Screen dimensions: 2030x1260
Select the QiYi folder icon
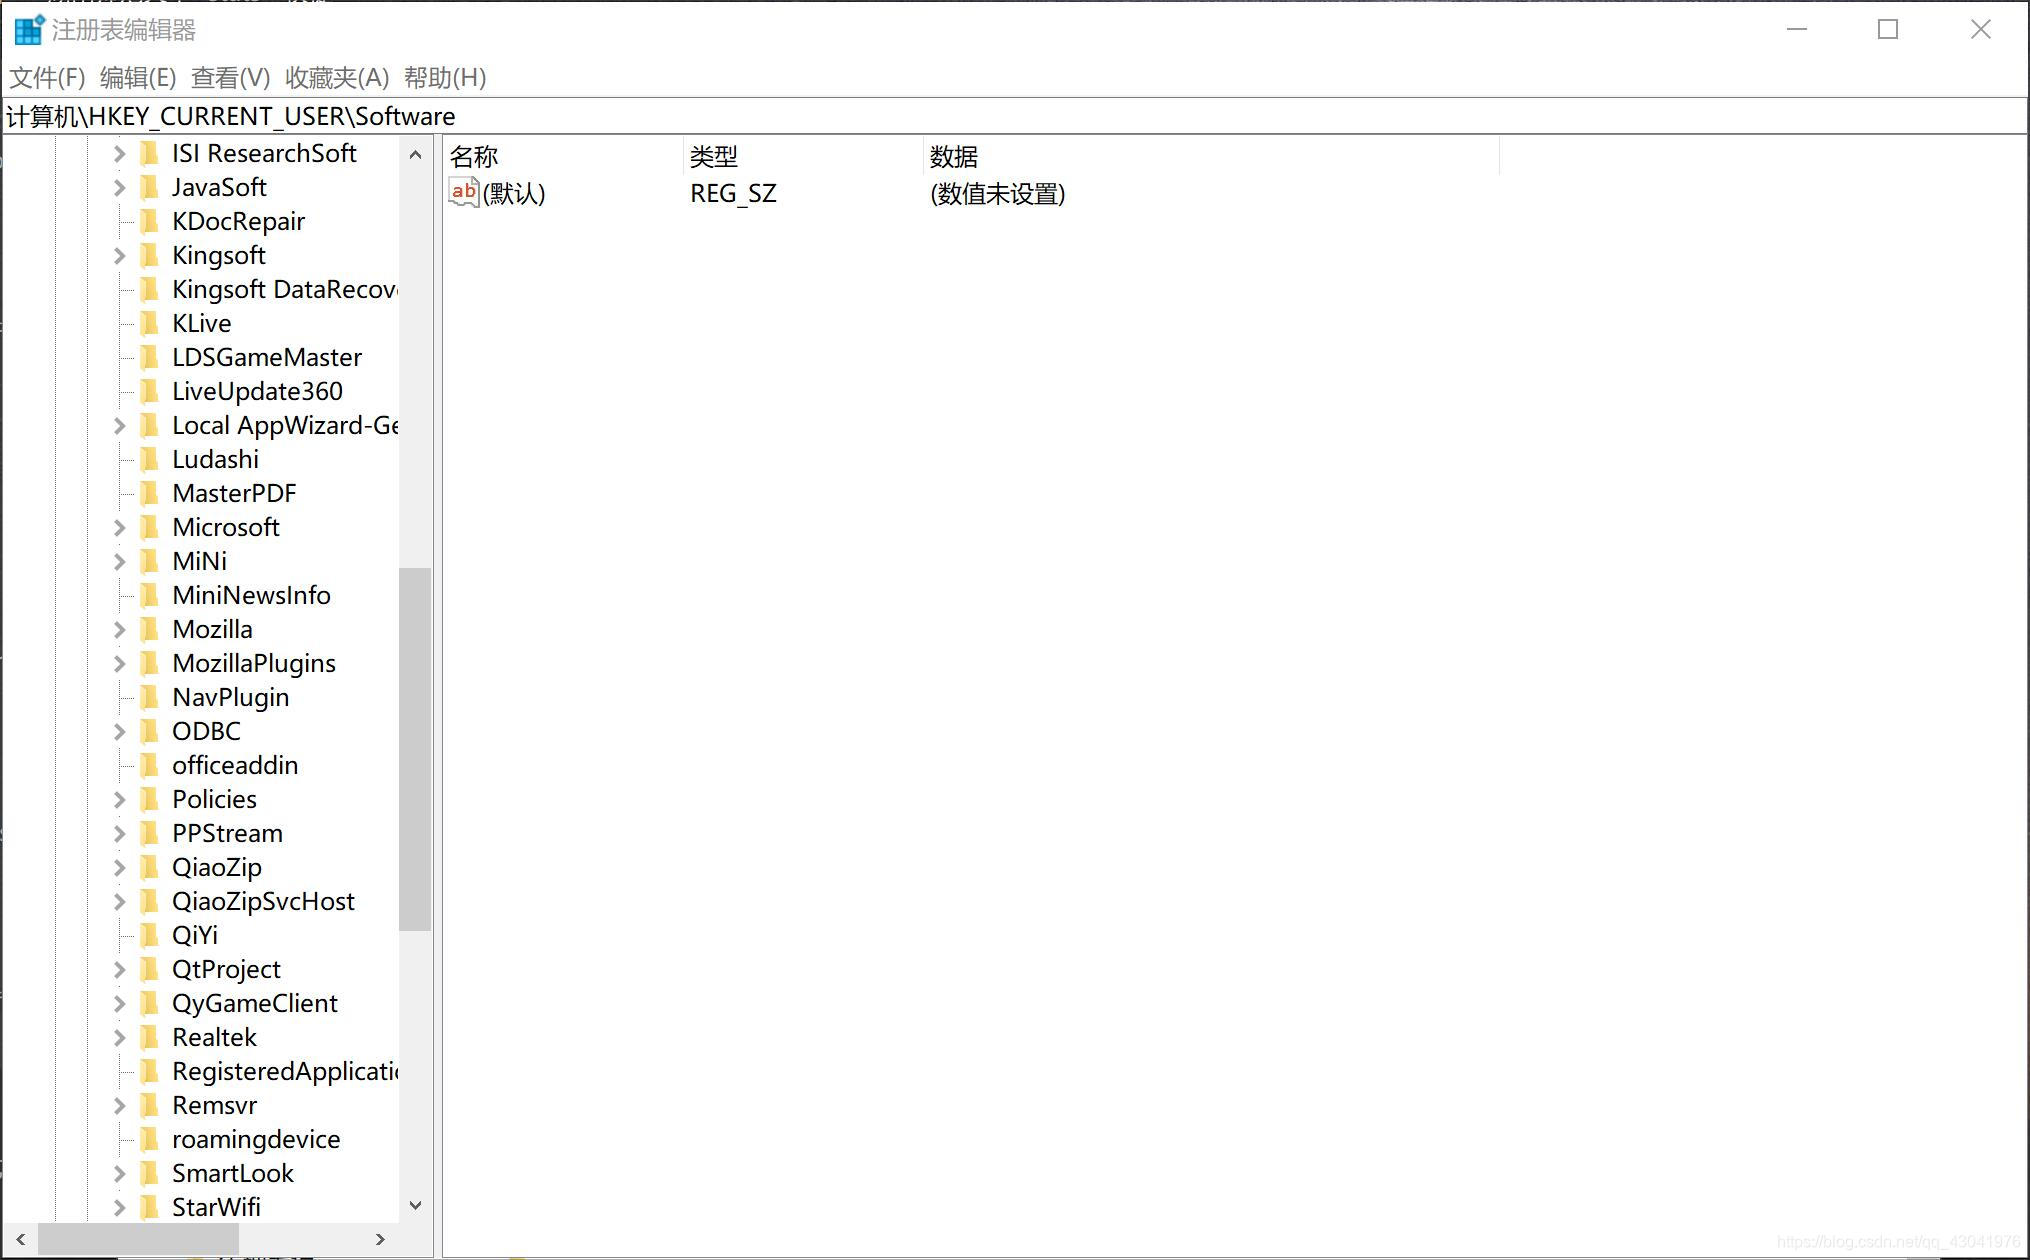(149, 936)
